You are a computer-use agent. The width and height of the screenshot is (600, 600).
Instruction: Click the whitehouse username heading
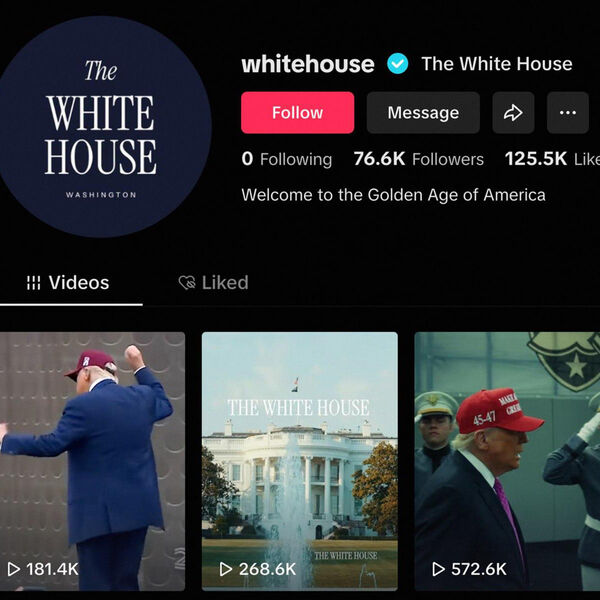[x=308, y=64]
